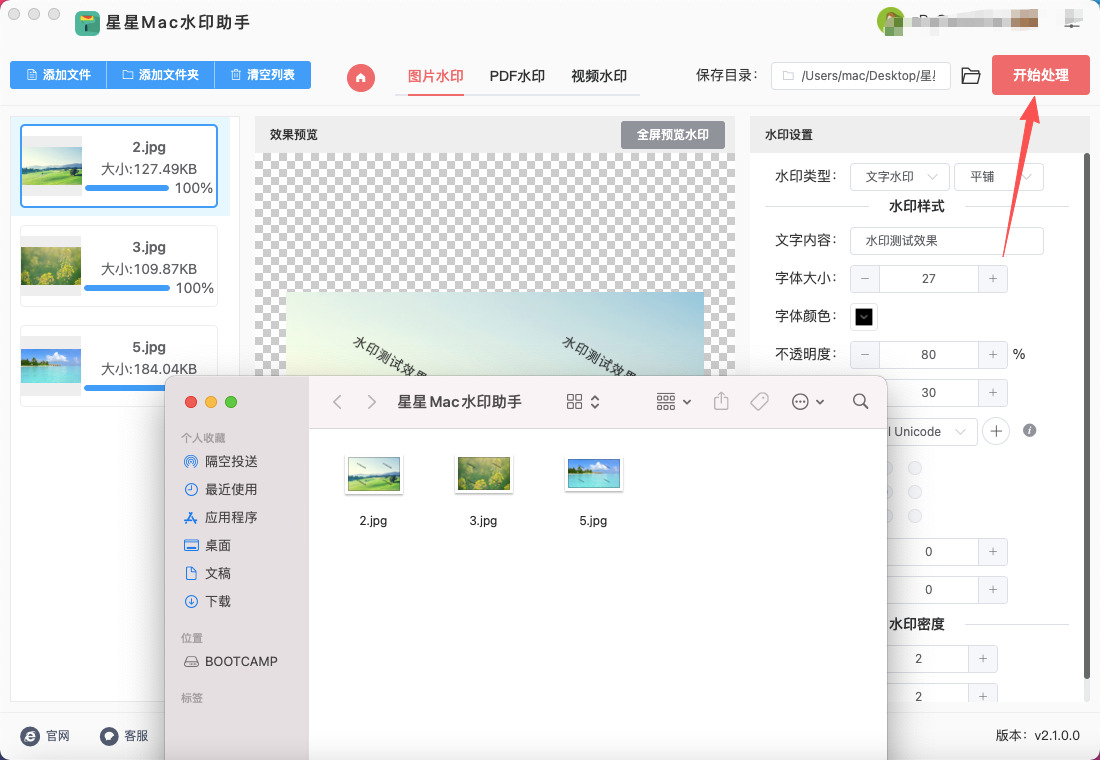Switch to the PDF水印 tab
Image resolution: width=1100 pixels, height=760 pixels.
(517, 76)
